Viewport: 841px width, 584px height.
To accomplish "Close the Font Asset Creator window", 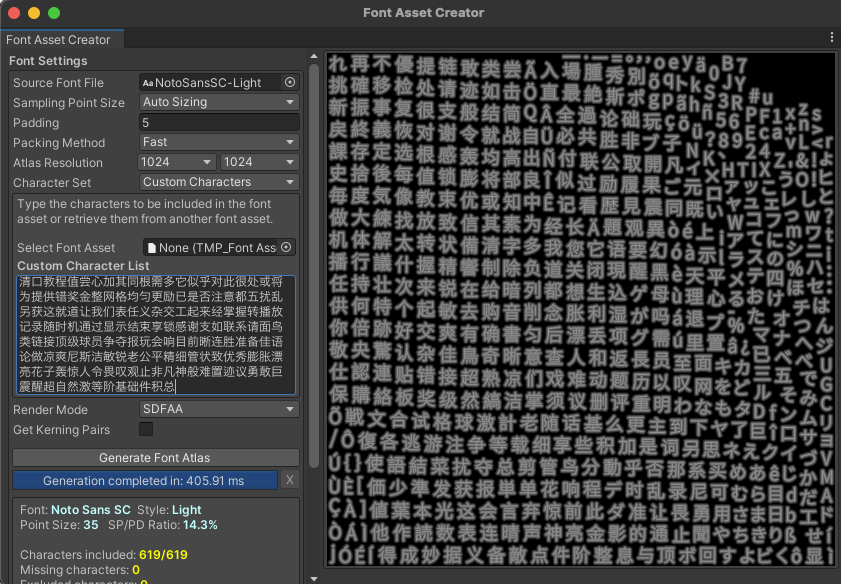I will [14, 12].
